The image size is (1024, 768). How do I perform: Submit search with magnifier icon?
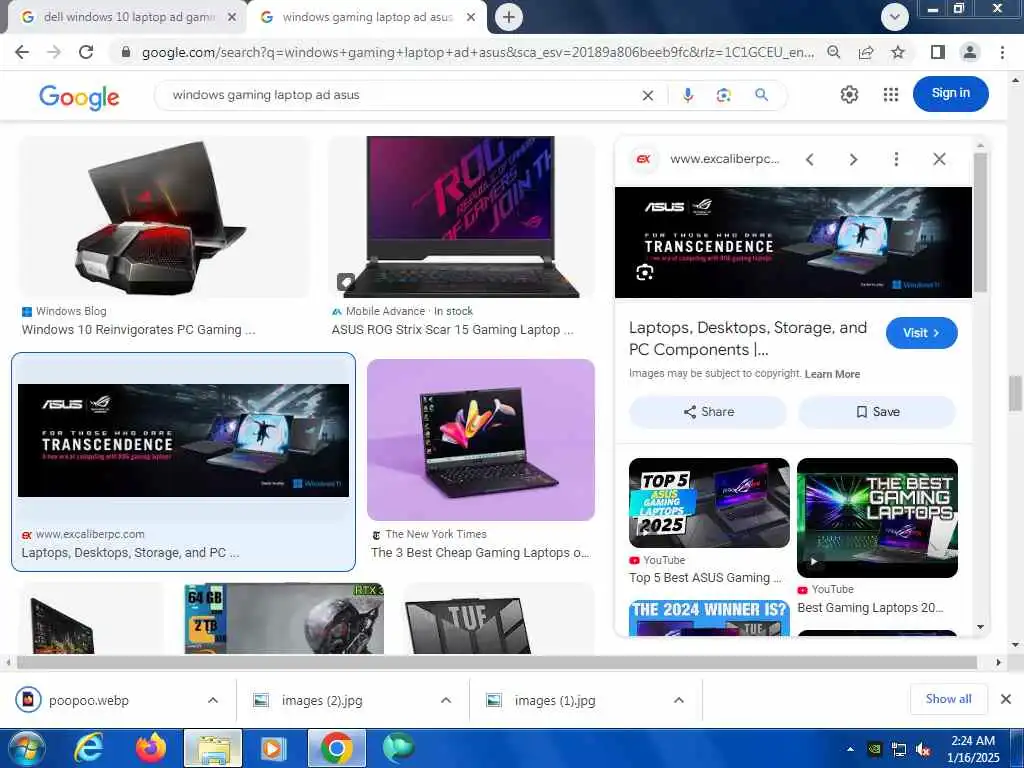coord(761,95)
